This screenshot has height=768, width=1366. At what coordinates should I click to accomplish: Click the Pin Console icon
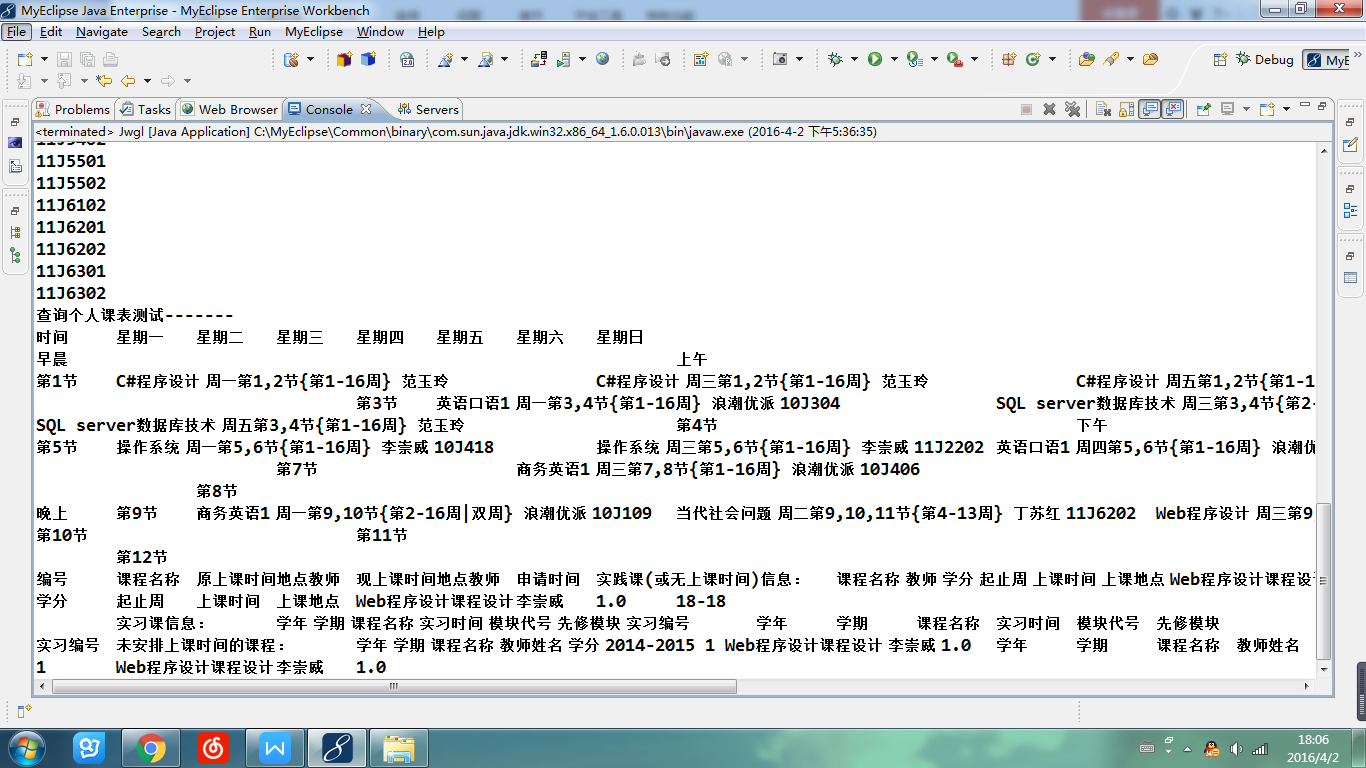tap(1204, 109)
